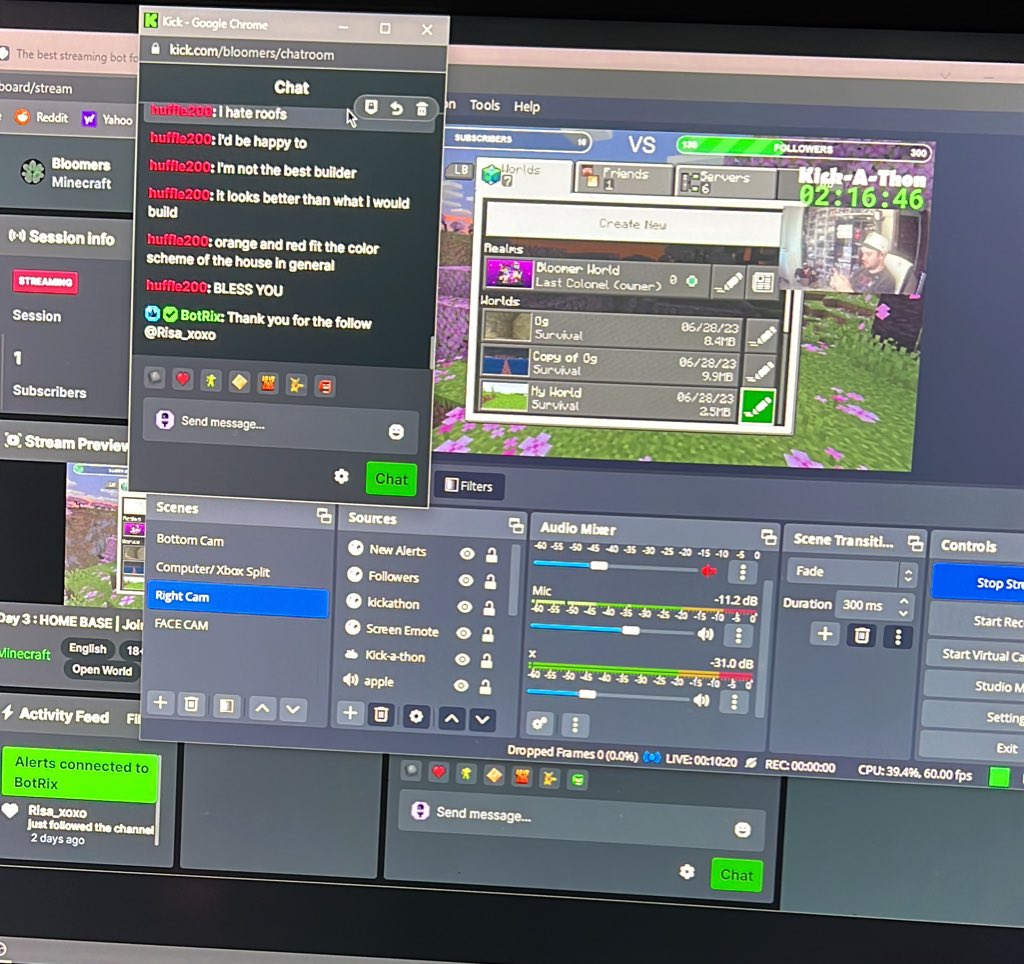
Task: Select the Bottom Cam scene
Action: tap(238, 541)
